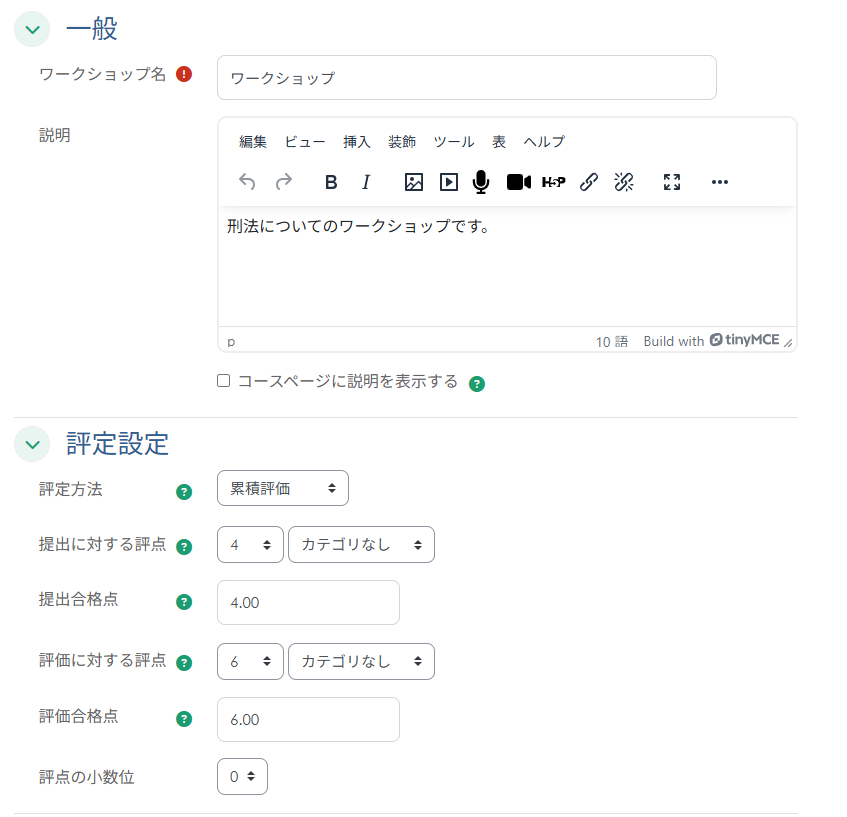The image size is (847, 817).
Task: Click the video recording camera icon
Action: (x=518, y=182)
